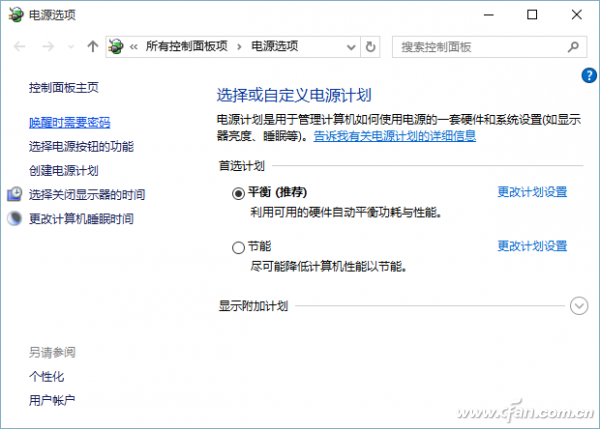Click the 利用可用的硬件自动平衡功耗与性能 description
Screen dimensions: 600x429
tap(346, 212)
